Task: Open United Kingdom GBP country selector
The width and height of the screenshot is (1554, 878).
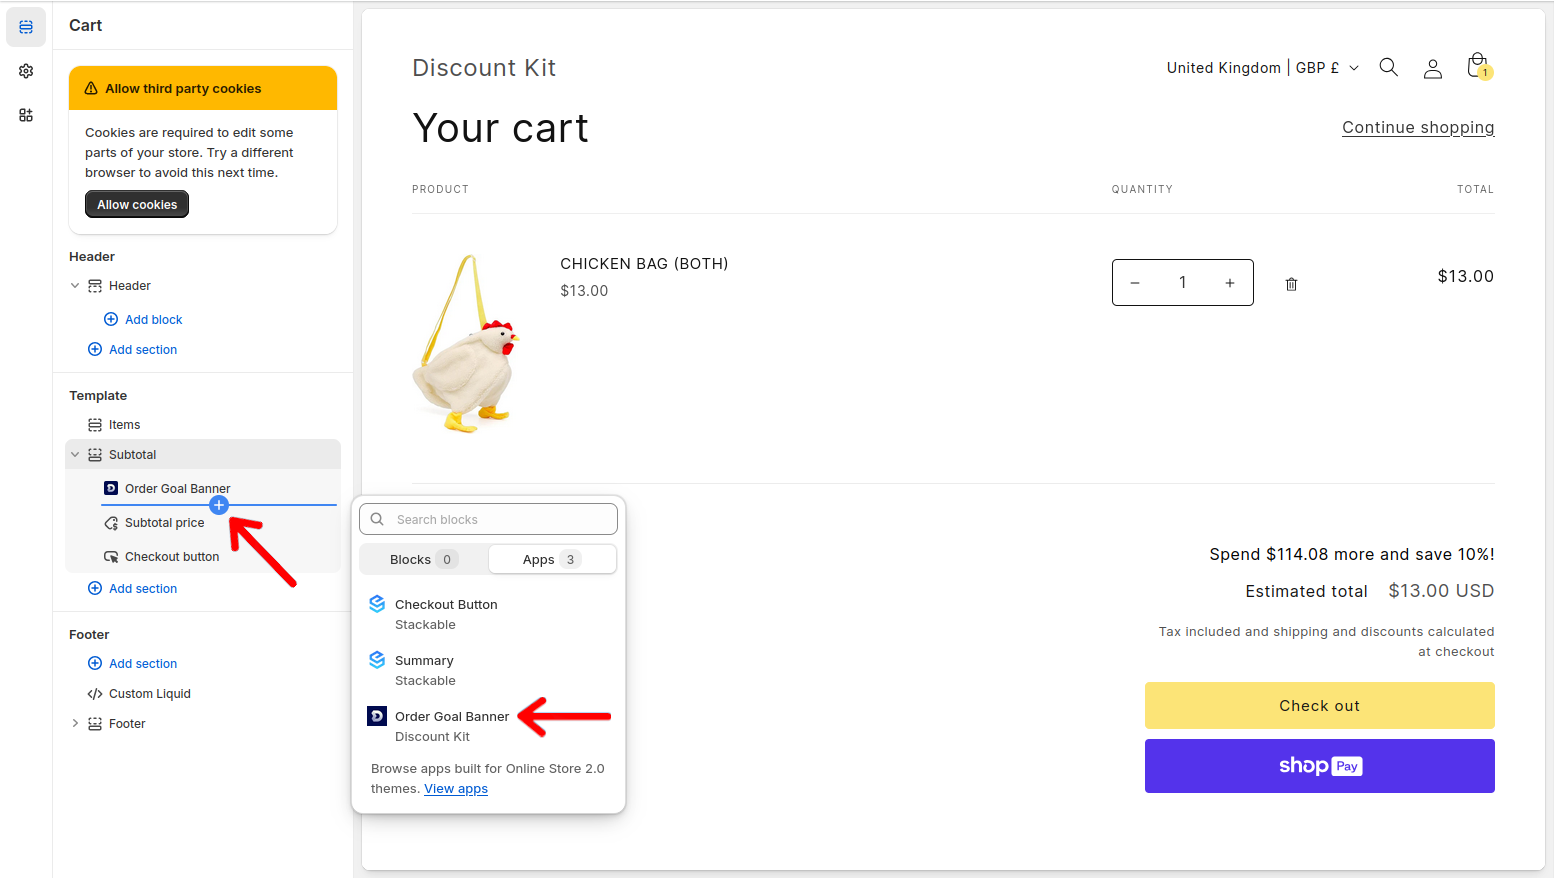Action: pos(1262,67)
